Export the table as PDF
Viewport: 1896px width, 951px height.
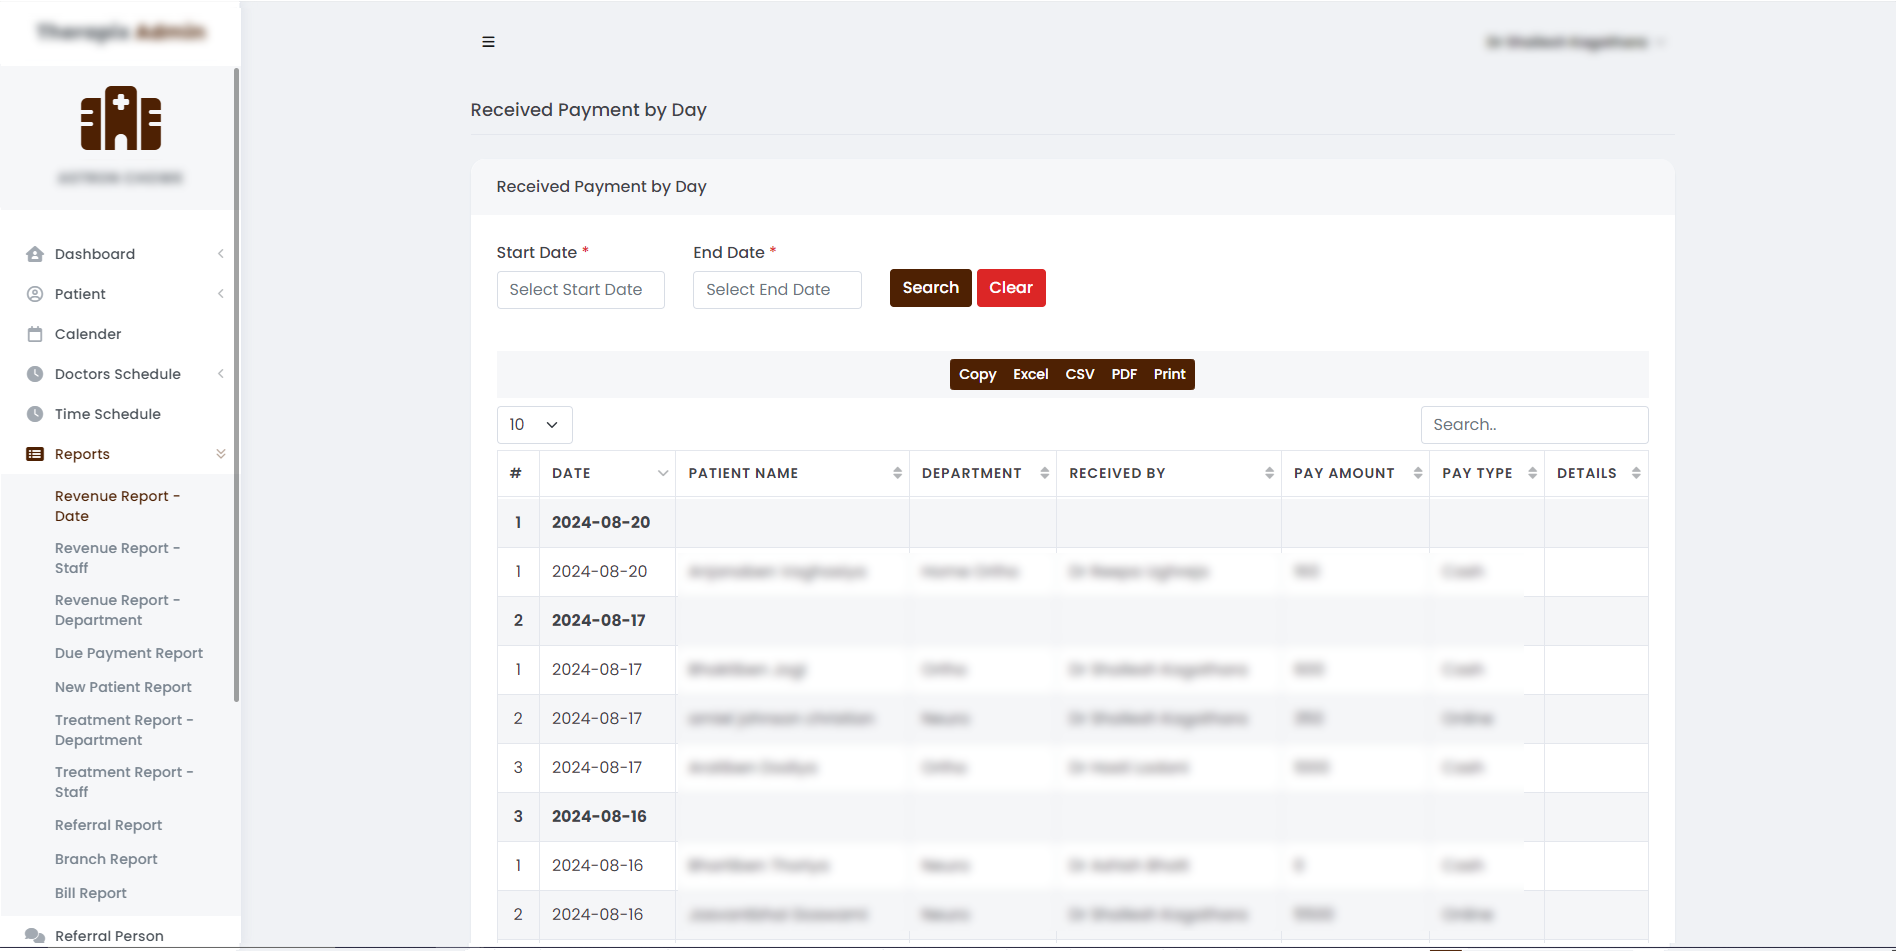click(1123, 374)
